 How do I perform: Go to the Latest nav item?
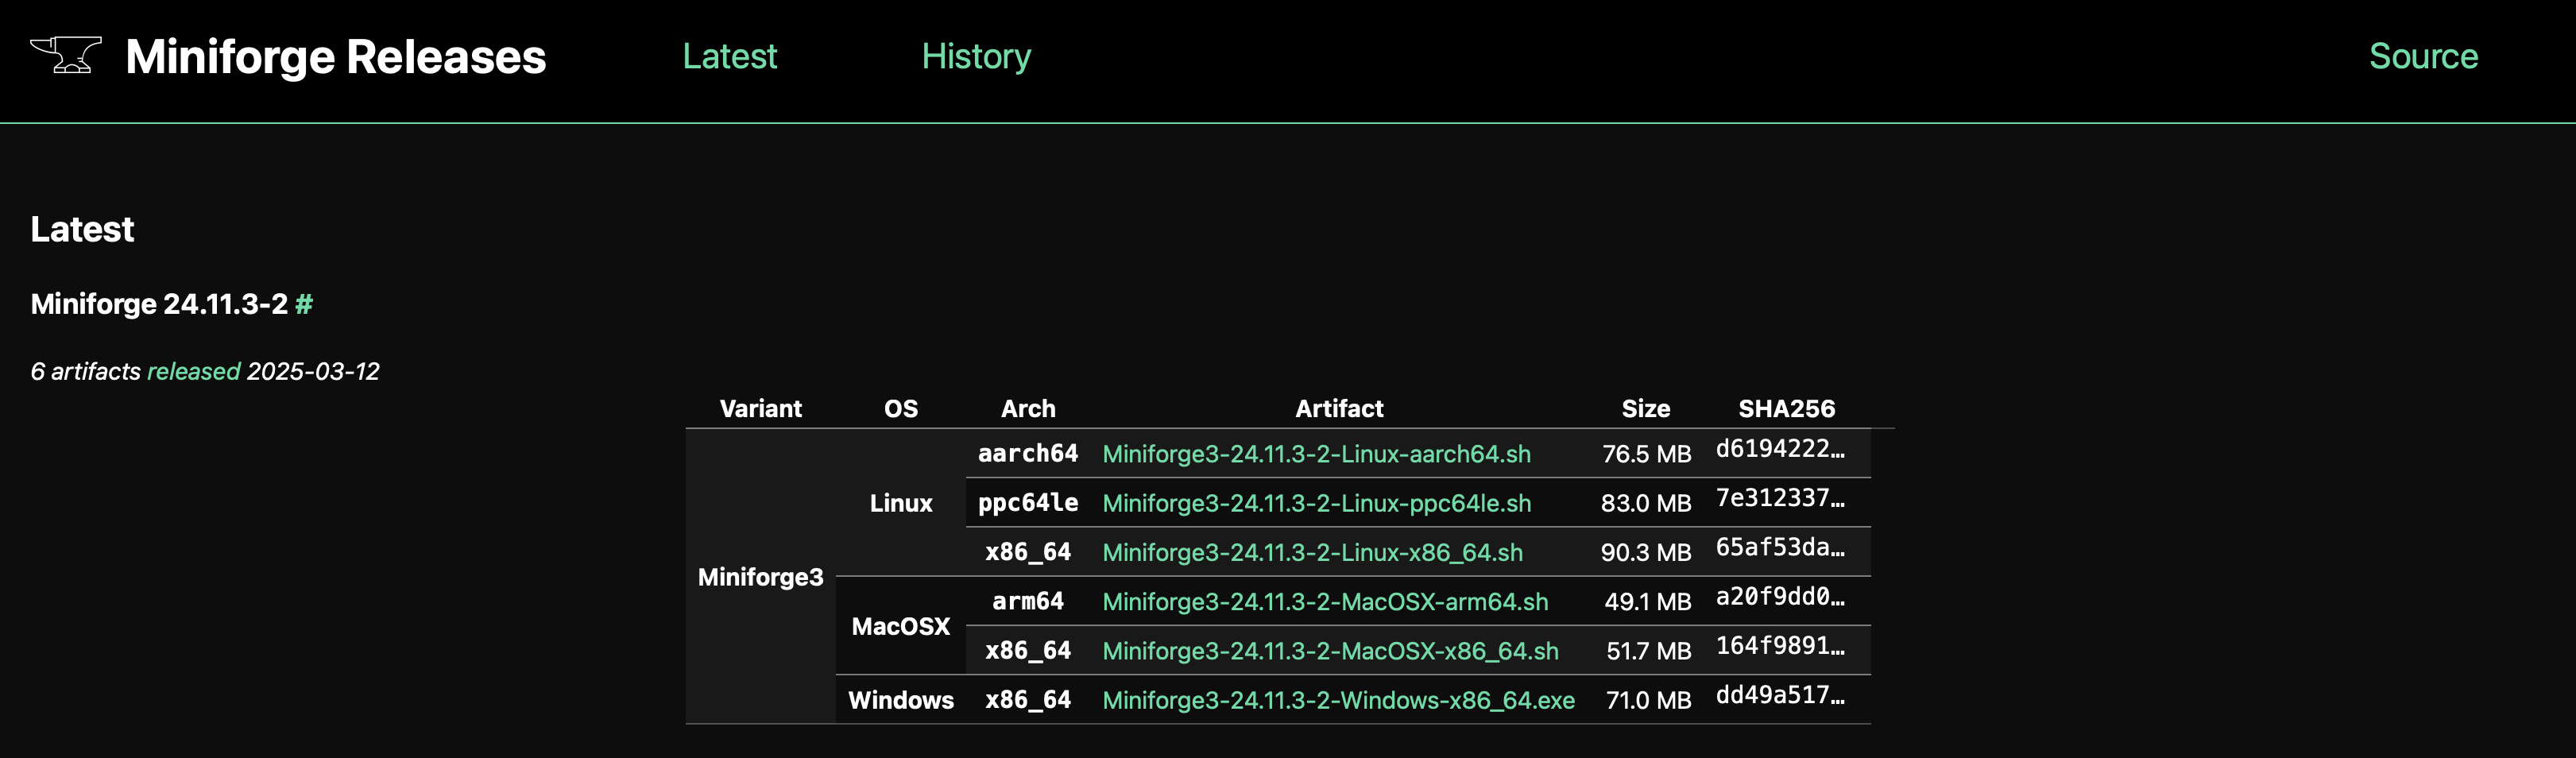click(729, 57)
